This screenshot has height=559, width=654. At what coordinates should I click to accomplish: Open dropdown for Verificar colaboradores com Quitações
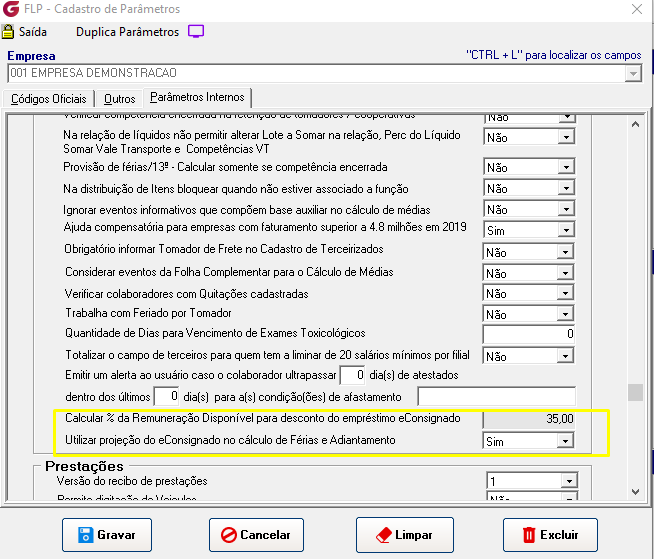(565, 294)
